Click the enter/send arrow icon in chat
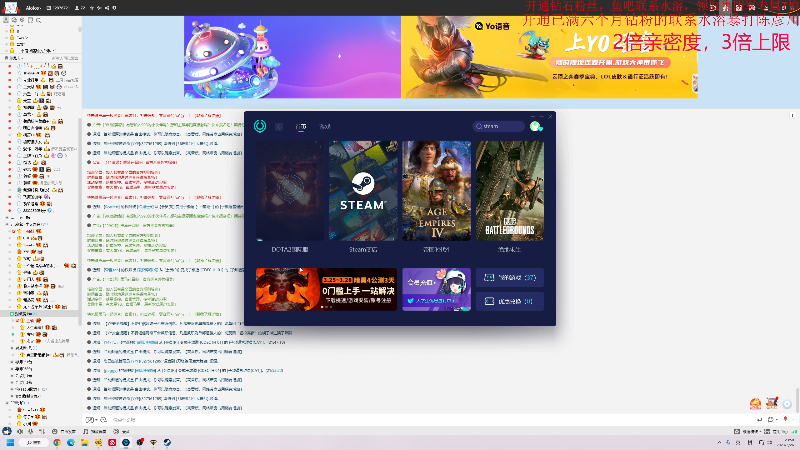The image size is (800, 450). pos(760,419)
